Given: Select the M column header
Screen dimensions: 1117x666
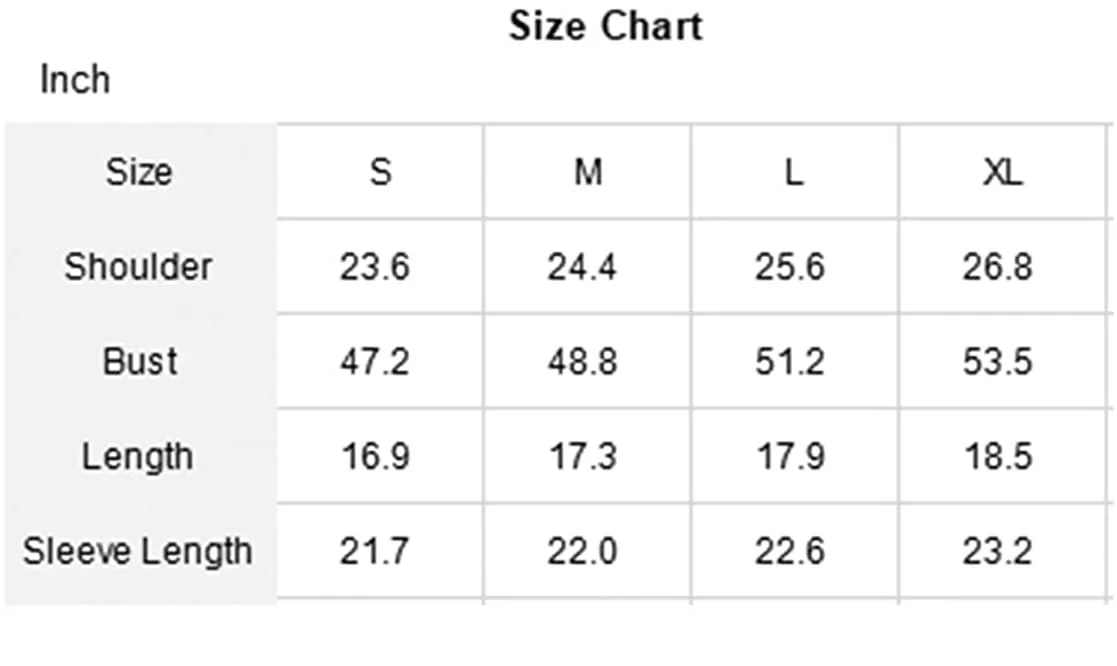Looking at the screenshot, I should point(587,172).
